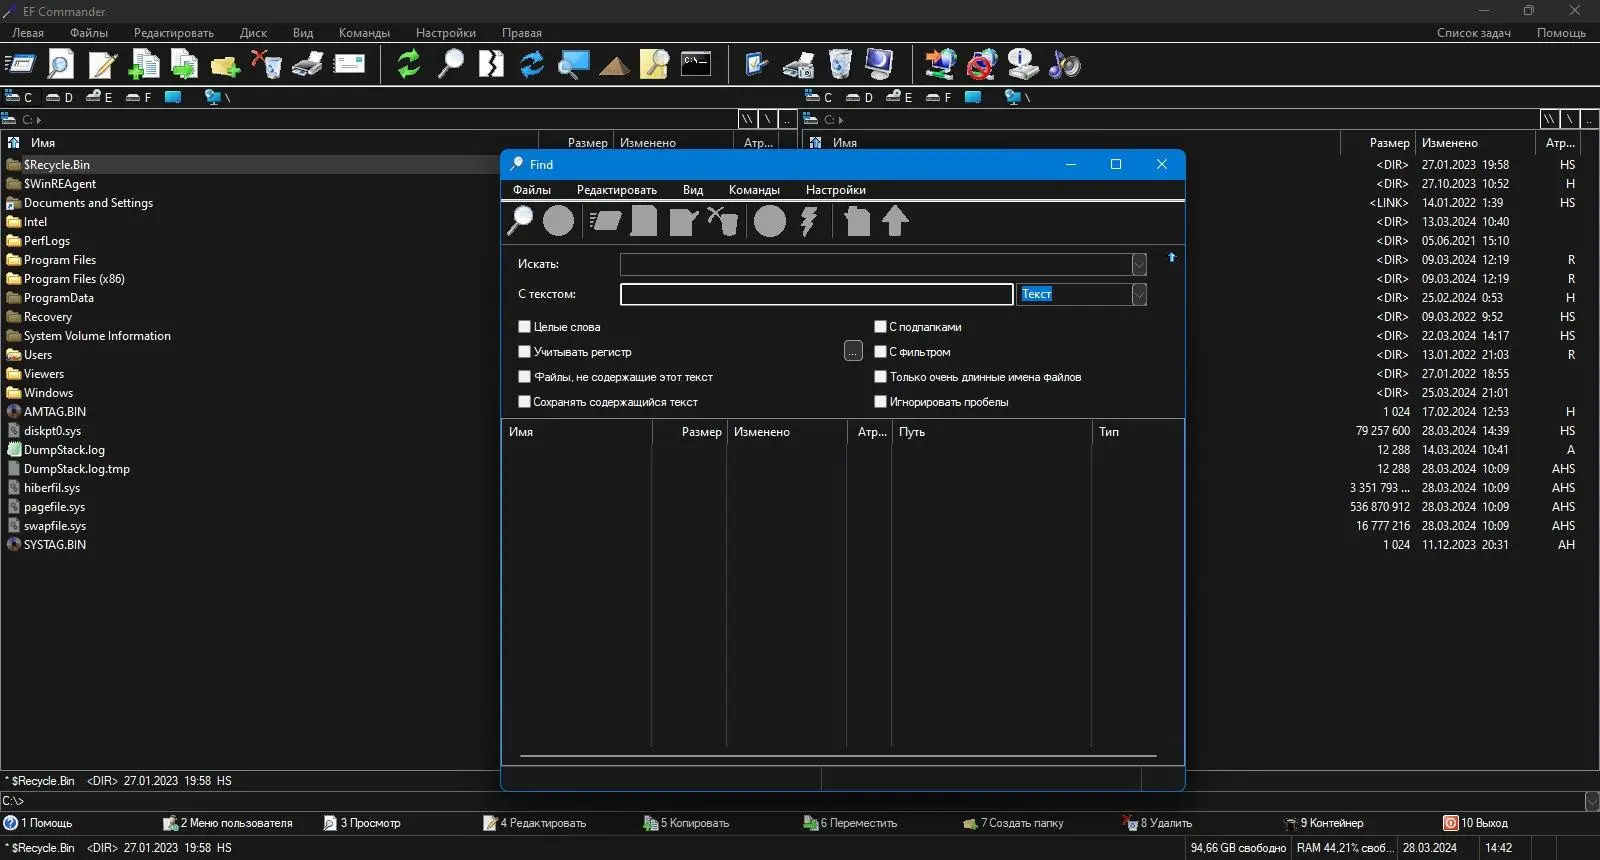Click the small blue arrow beside Искать field
This screenshot has height=860, width=1600.
coord(1172,258)
